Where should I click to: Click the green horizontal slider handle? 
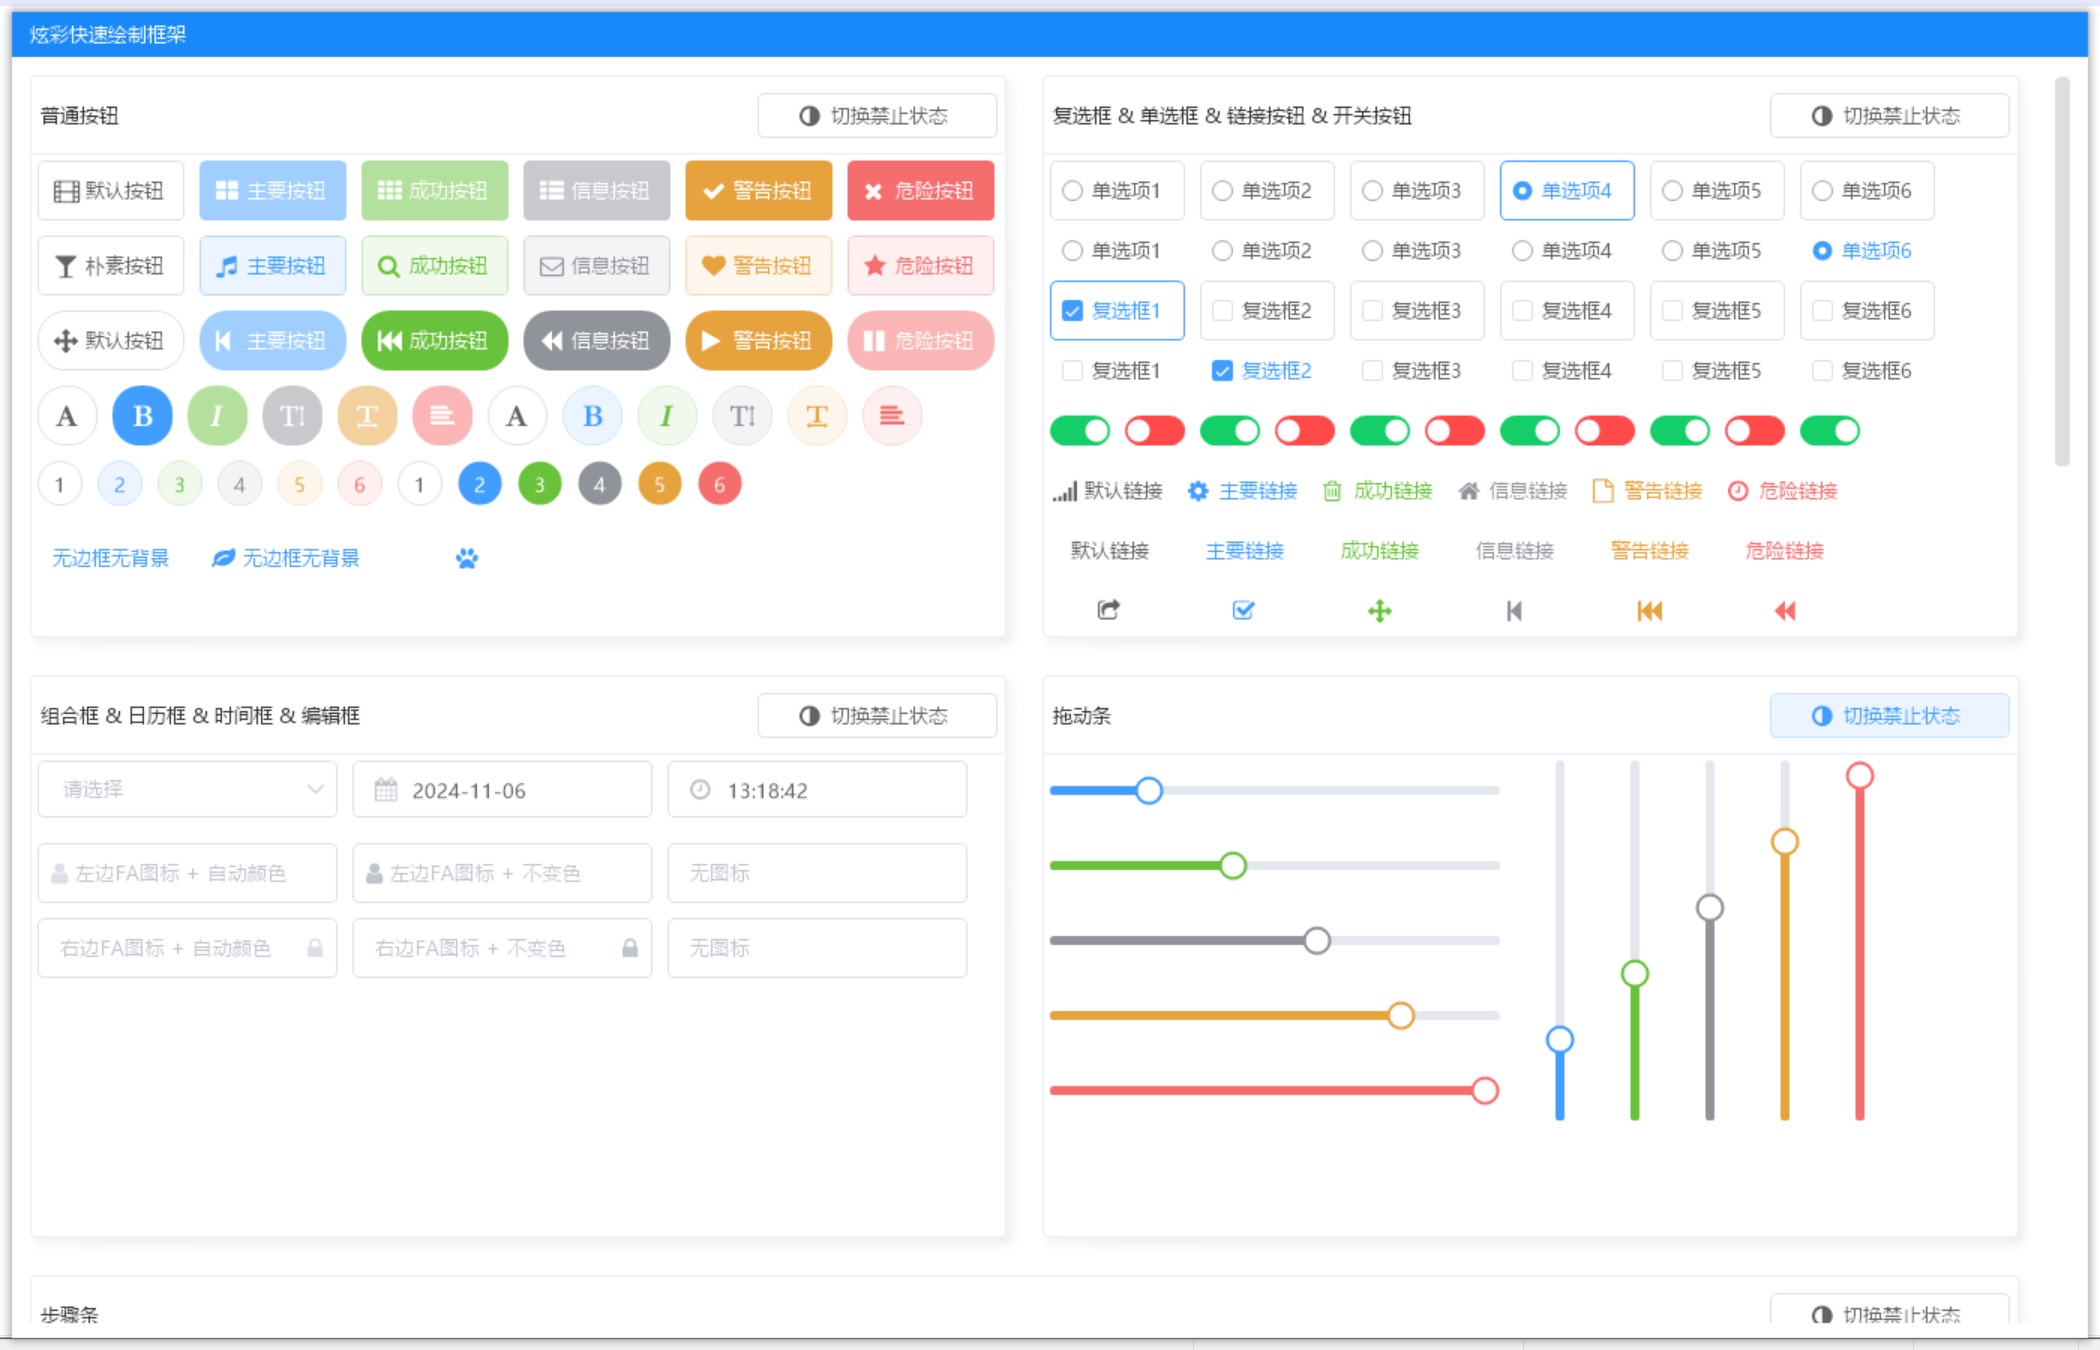1233,866
